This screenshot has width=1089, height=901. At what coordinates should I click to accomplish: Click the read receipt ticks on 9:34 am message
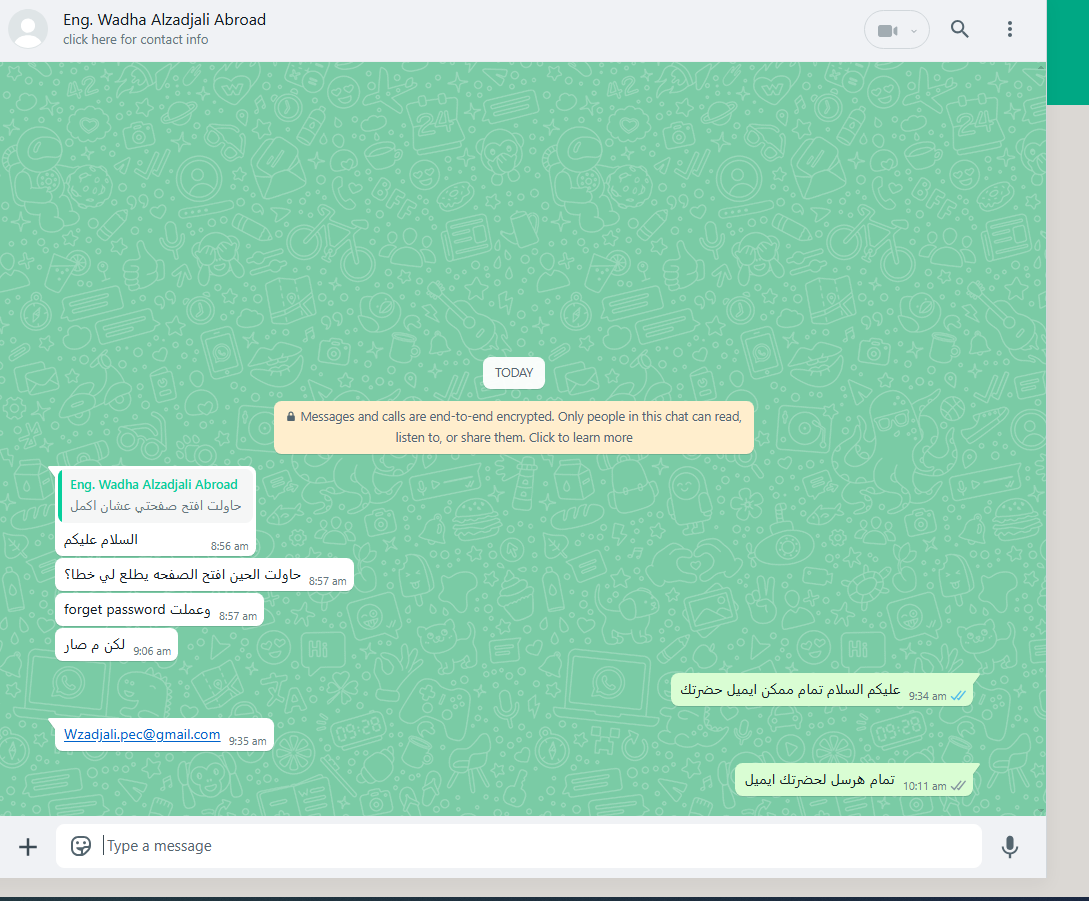pyautogui.click(x=958, y=695)
